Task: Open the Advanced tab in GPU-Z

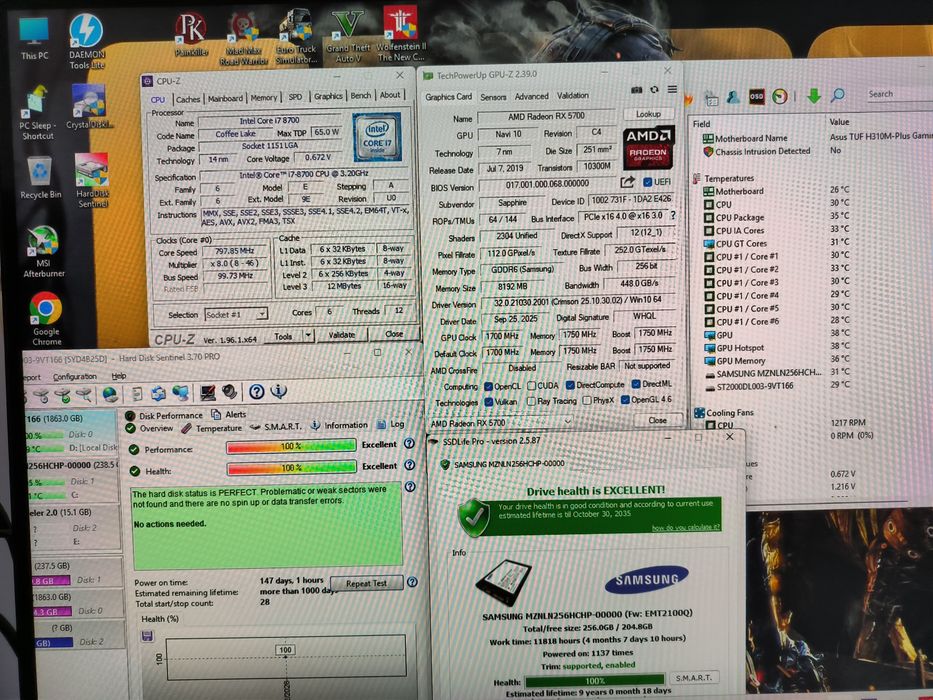Action: click(x=531, y=96)
